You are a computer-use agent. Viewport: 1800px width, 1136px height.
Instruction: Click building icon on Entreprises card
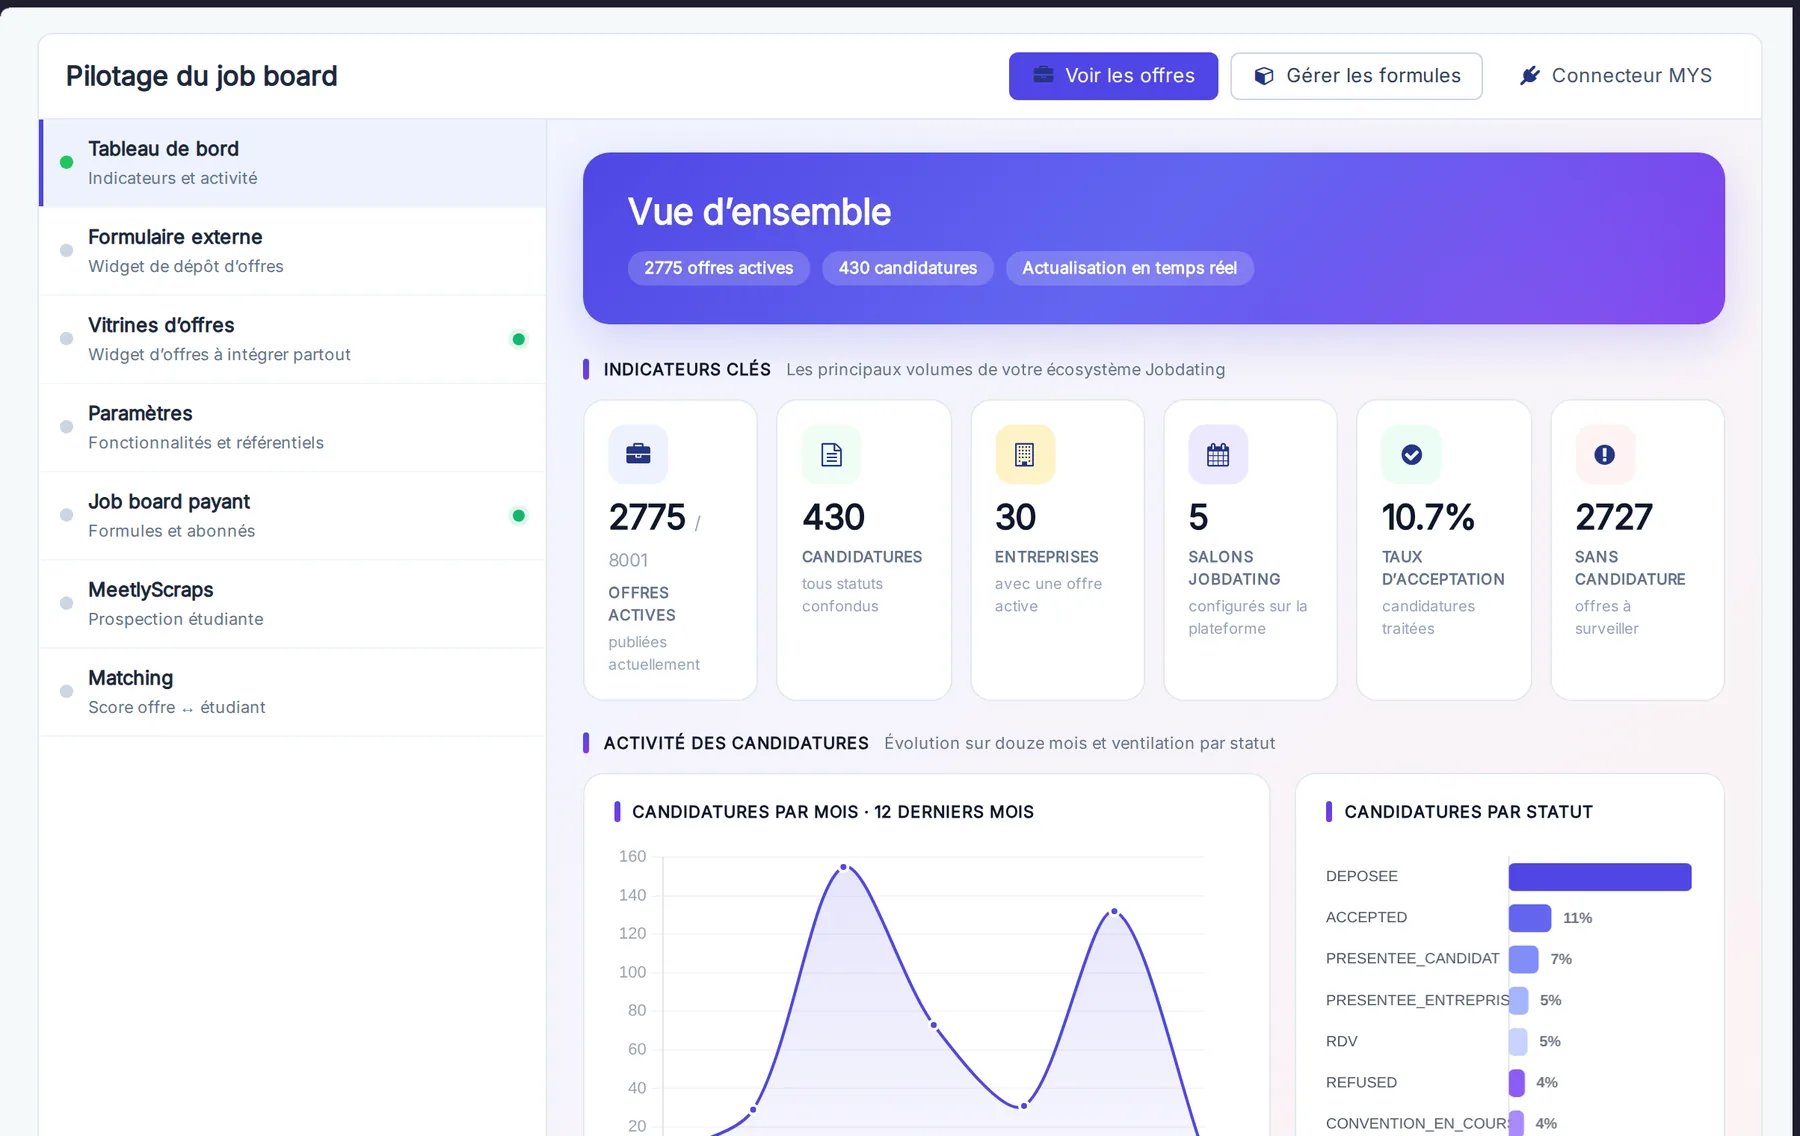pos(1024,454)
